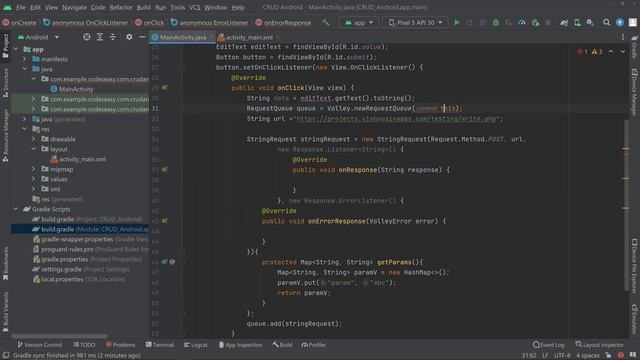This screenshot has height=360, width=640.
Task: Open the Problems tool window
Action: 120,345
